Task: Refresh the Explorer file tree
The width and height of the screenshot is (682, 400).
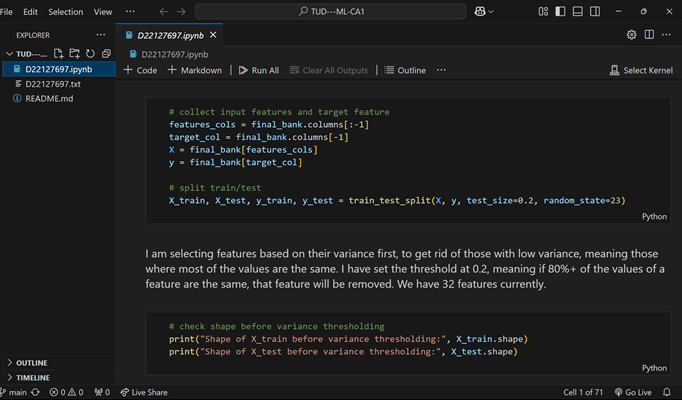Action: (x=90, y=53)
